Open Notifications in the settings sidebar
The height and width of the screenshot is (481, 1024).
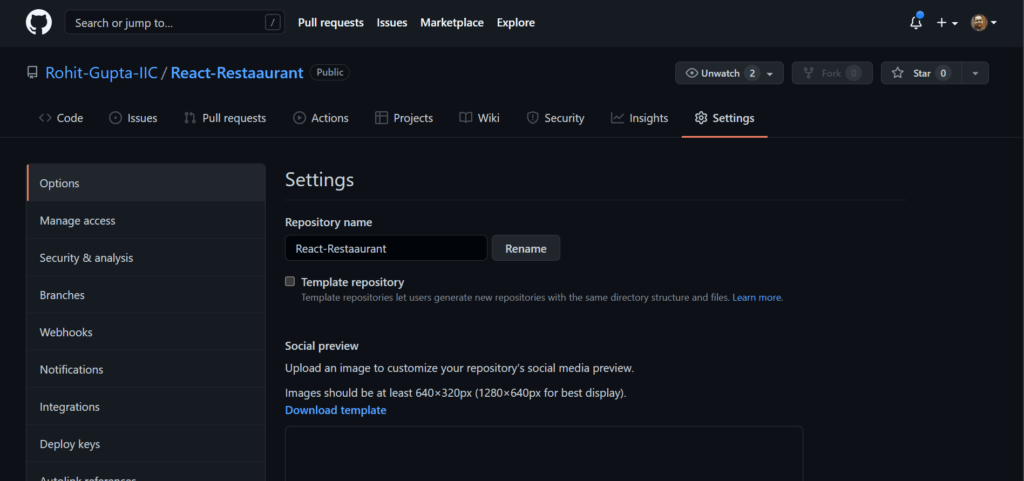146,369
